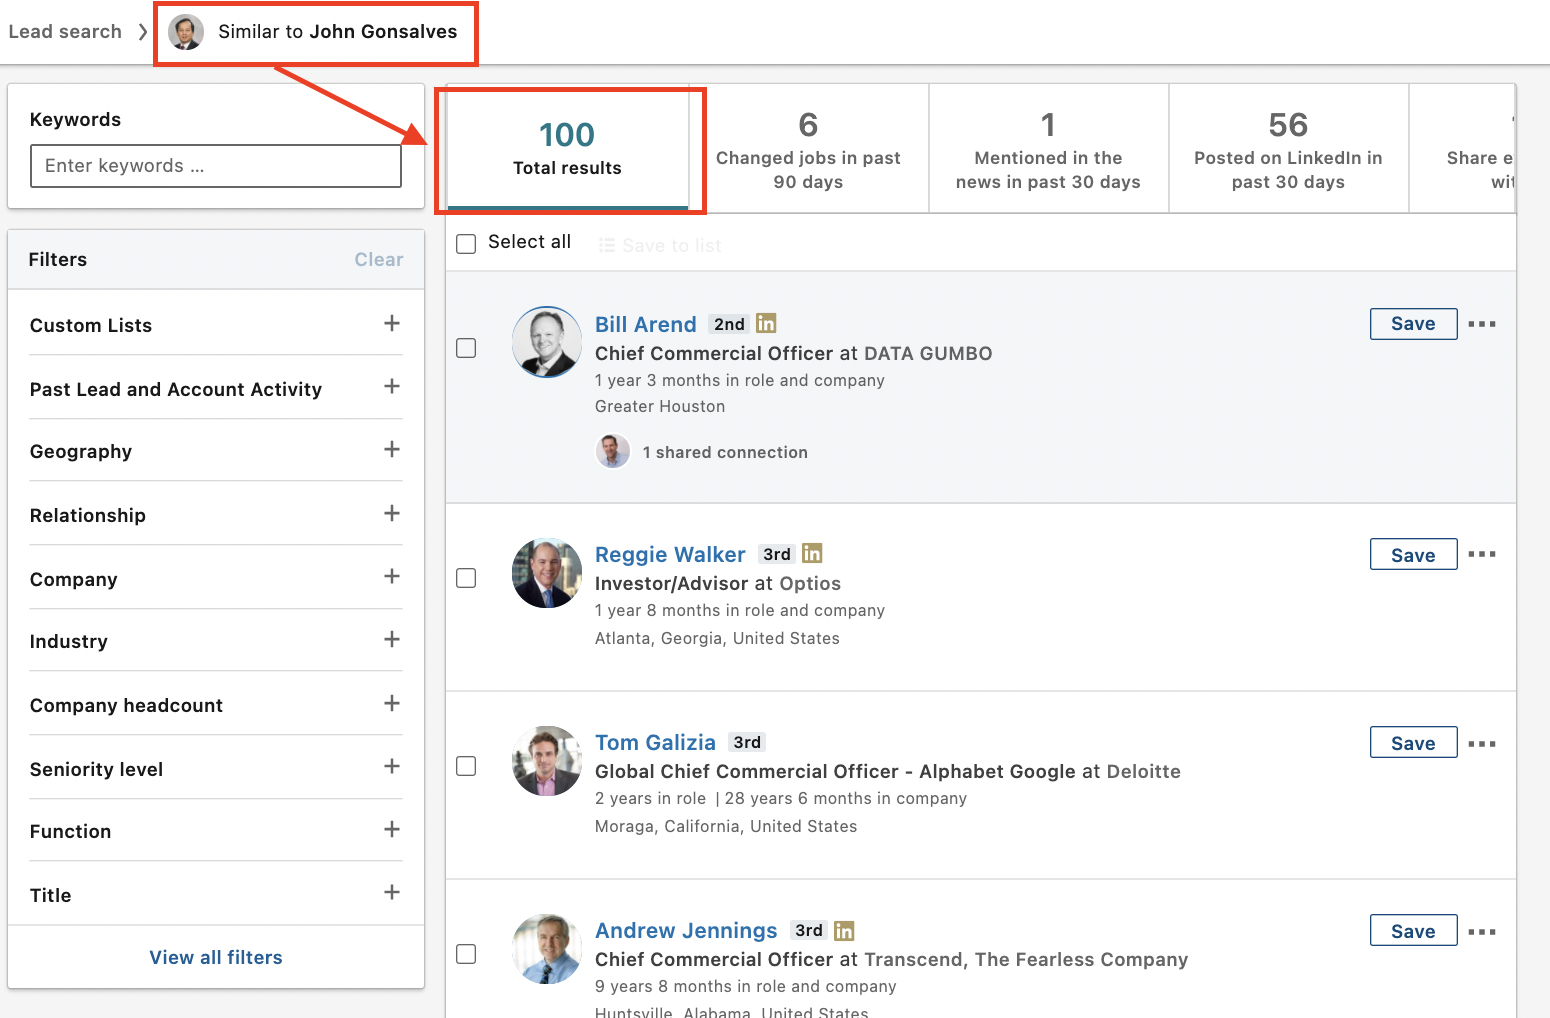
Task: Open LinkedIn badge icon next to Reggie Walker
Action: (812, 553)
